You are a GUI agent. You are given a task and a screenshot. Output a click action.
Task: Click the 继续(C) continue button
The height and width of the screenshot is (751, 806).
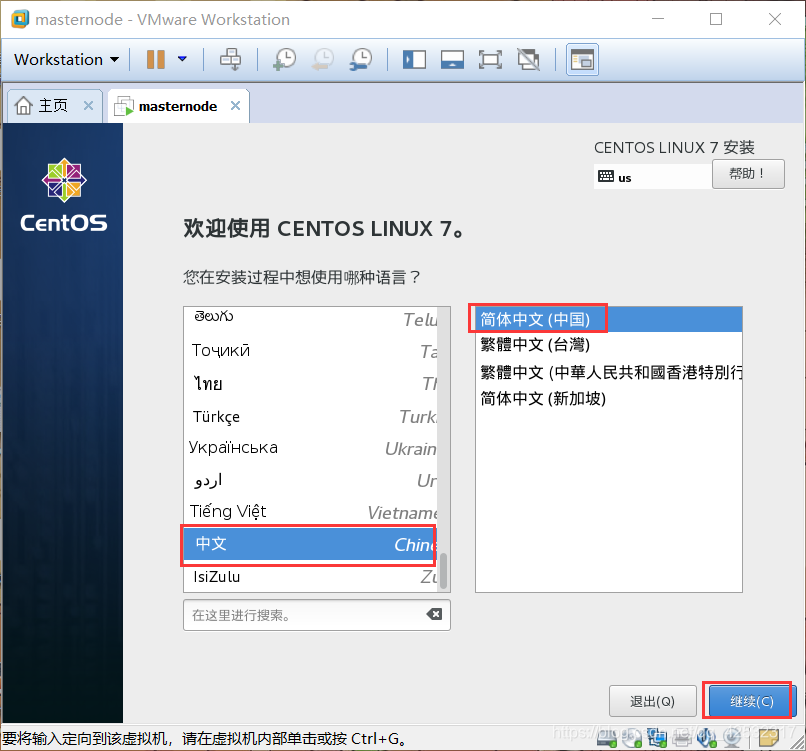[751, 701]
